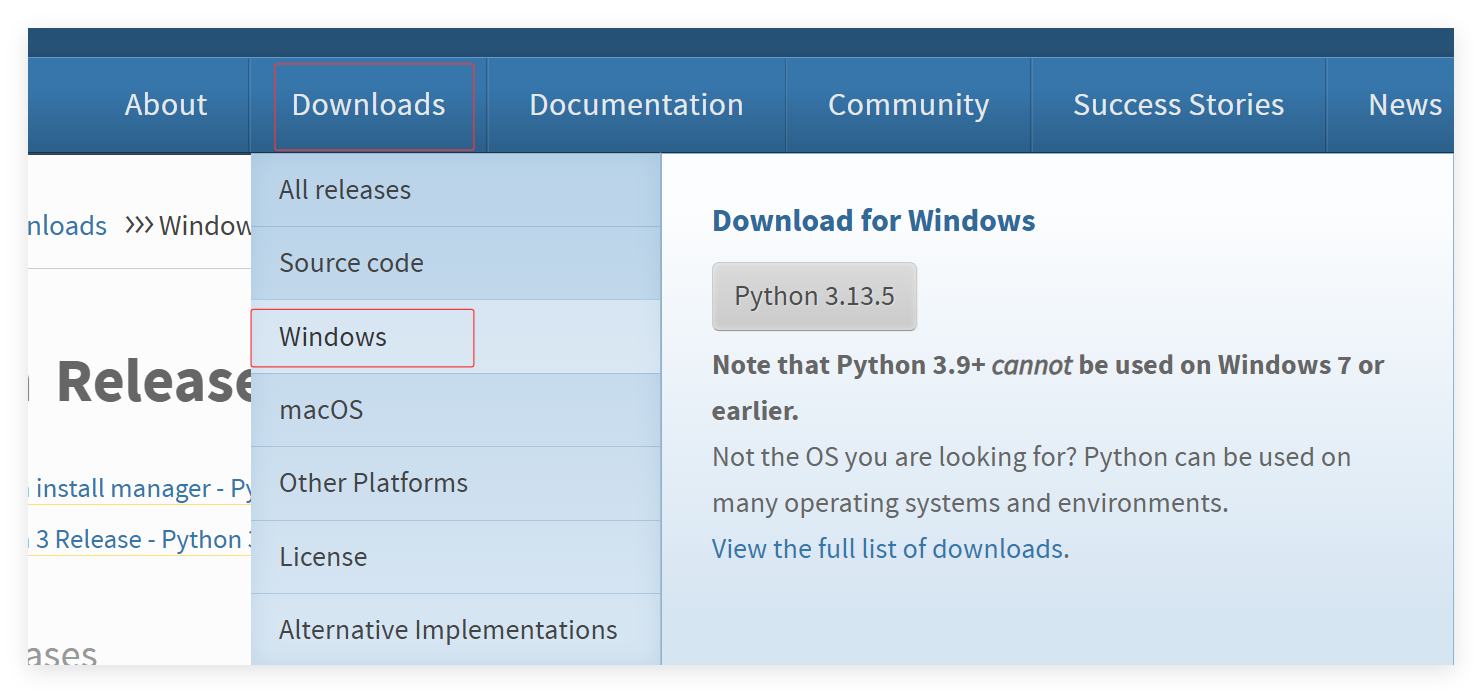
Task: Open the Success Stories menu
Action: pos(1178,105)
